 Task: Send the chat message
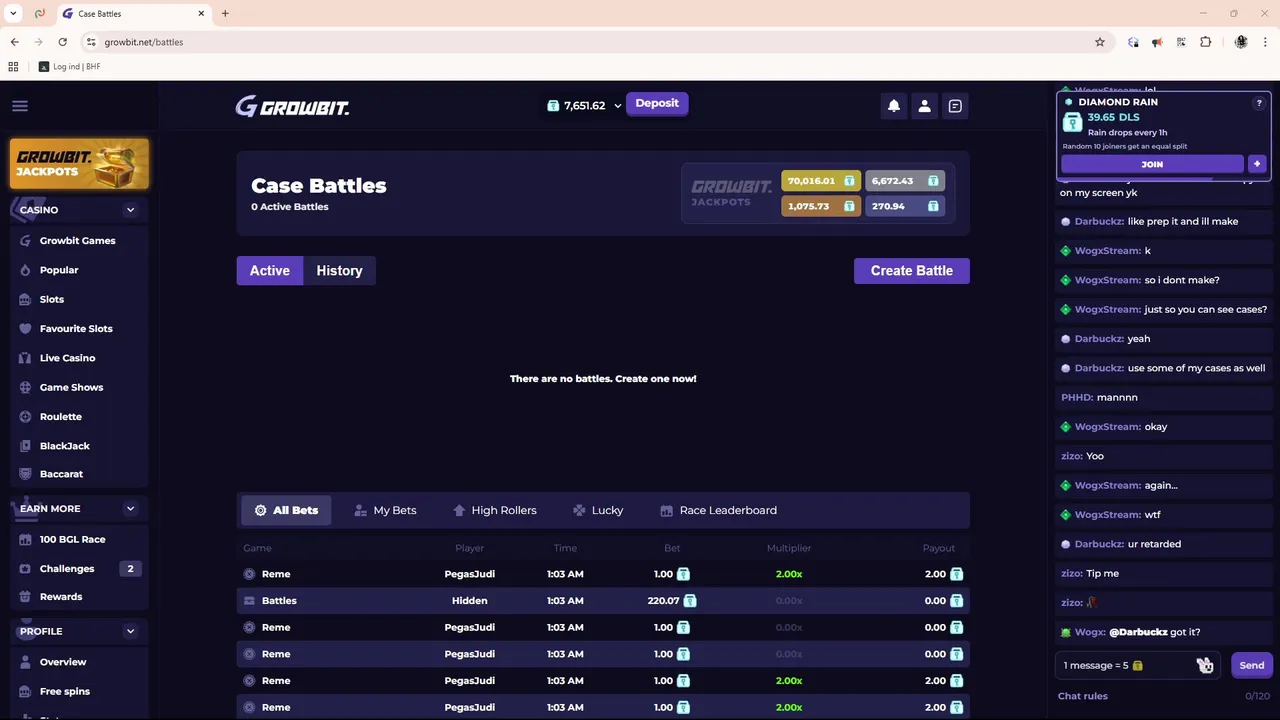coord(1252,665)
